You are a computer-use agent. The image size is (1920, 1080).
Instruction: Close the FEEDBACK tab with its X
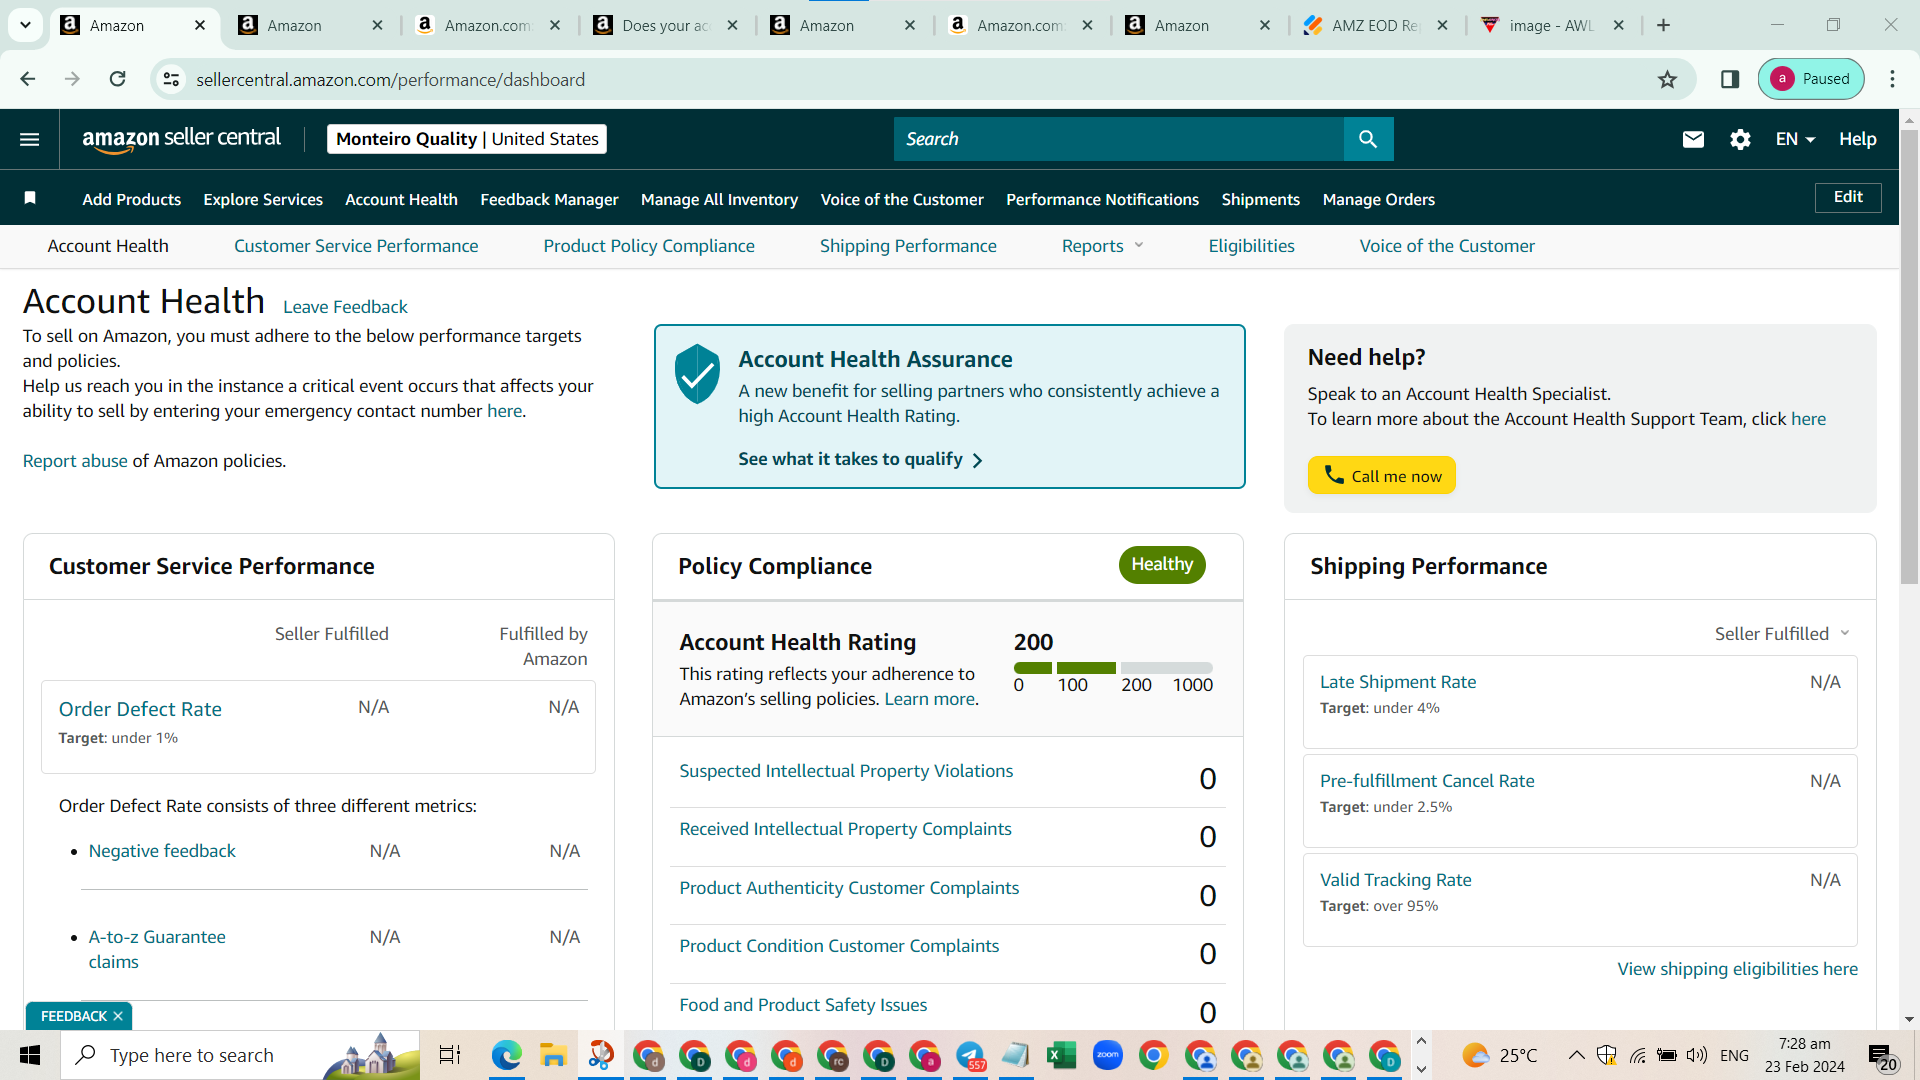(x=118, y=1016)
